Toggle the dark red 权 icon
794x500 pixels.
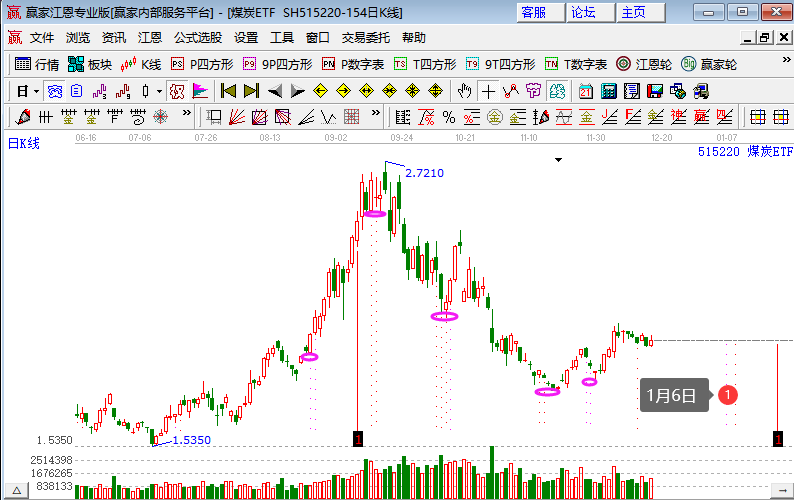(x=177, y=92)
